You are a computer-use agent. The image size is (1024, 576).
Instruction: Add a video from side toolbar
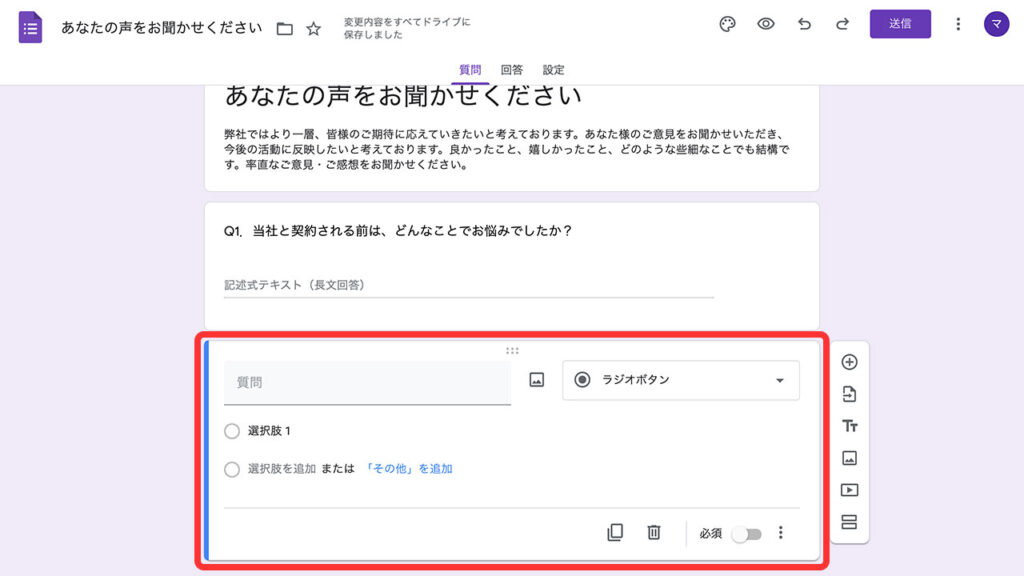[849, 490]
